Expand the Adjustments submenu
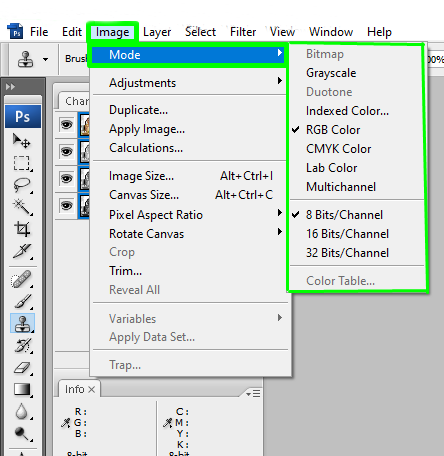Screen dimensions: 444x456 tap(189, 82)
